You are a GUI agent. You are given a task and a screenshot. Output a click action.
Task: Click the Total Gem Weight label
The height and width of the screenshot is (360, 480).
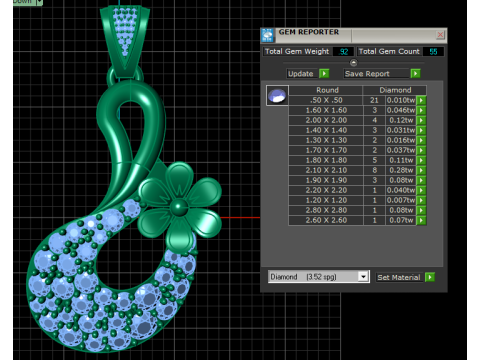click(x=297, y=51)
